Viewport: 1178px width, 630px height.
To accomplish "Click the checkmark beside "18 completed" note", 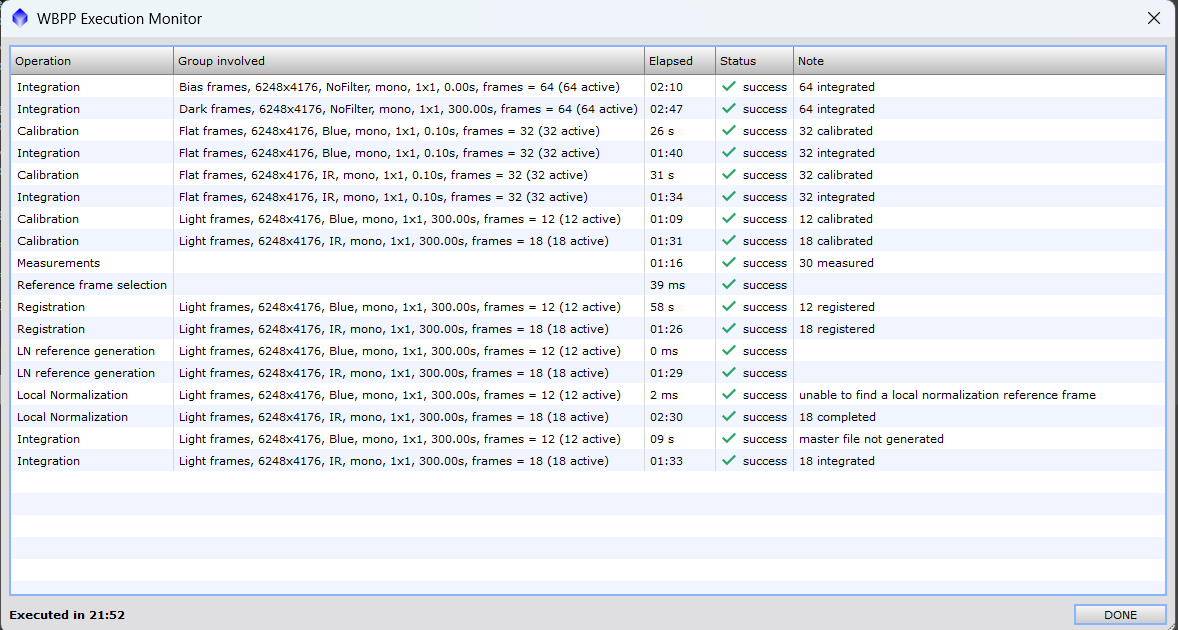I will click(729, 417).
